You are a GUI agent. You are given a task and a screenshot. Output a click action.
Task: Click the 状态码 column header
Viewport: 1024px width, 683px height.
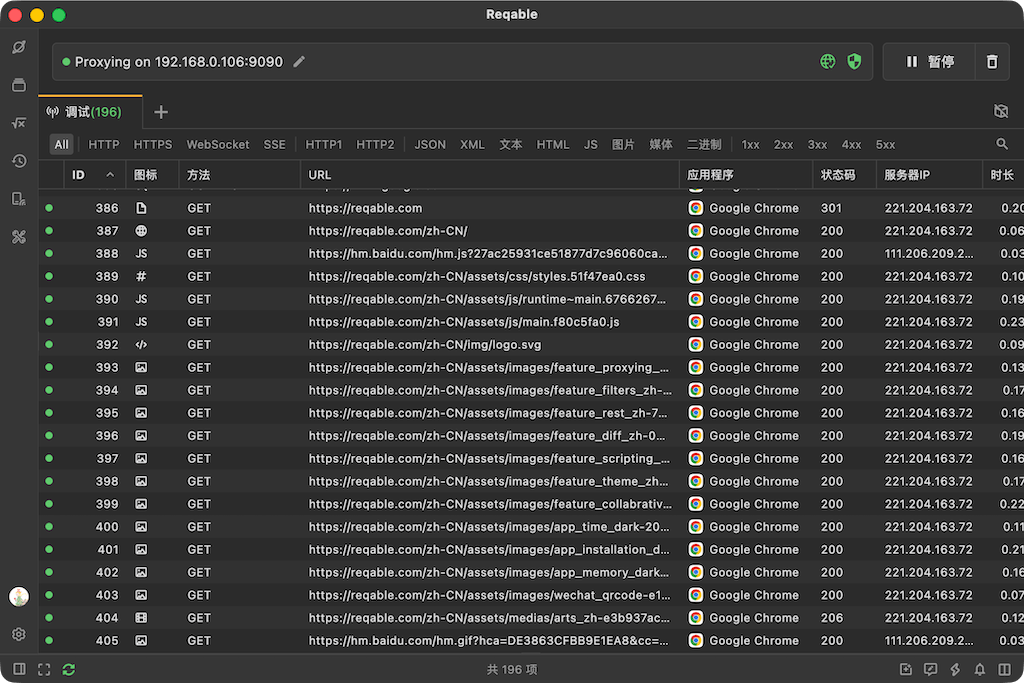tap(838, 174)
